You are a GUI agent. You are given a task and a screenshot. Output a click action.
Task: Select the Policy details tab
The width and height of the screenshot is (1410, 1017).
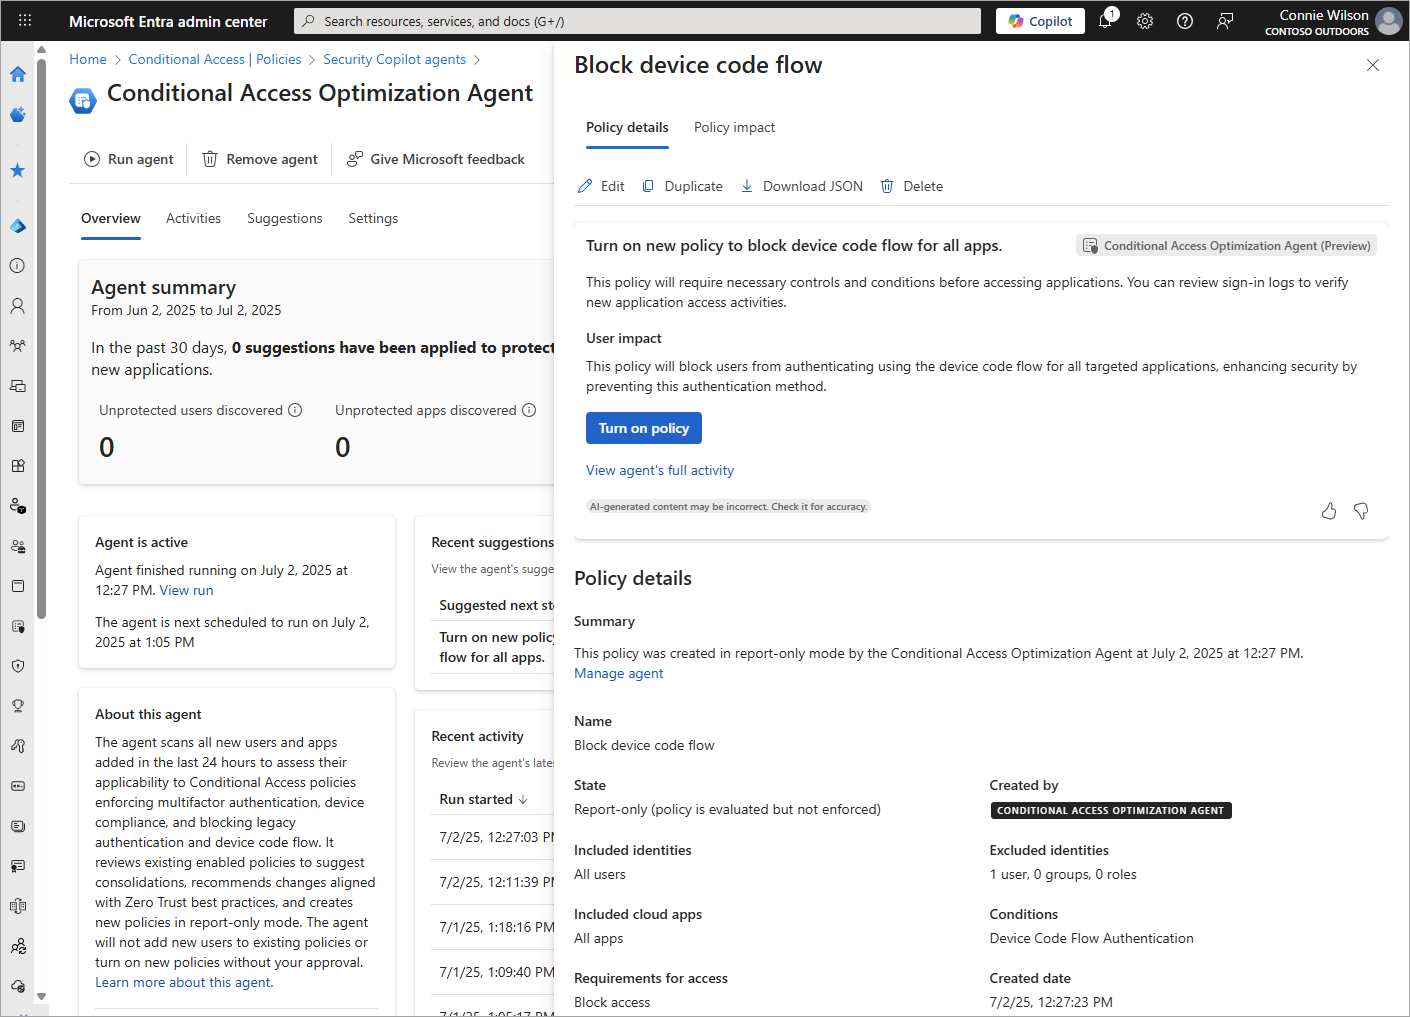click(627, 128)
